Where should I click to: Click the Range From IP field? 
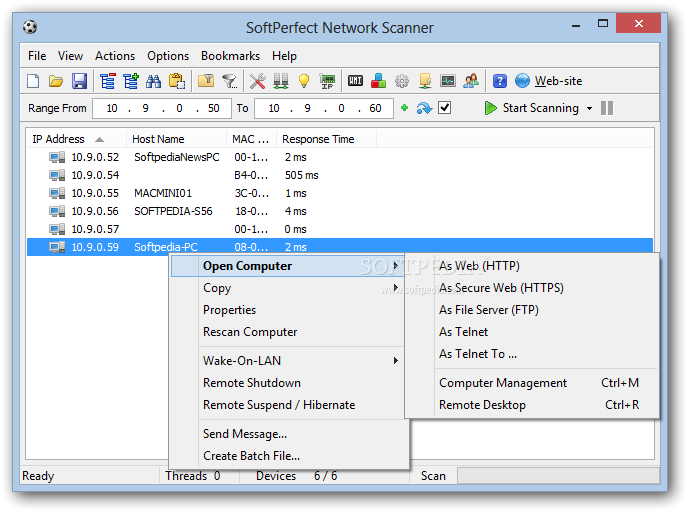(161, 108)
